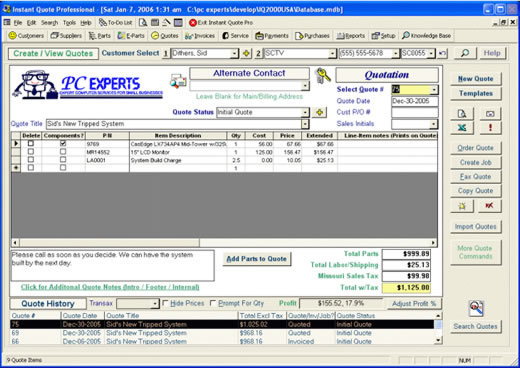Image resolution: width=520 pixels, height=368 pixels.
Task: Uncheck Components box for row 9769
Action: pos(63,143)
